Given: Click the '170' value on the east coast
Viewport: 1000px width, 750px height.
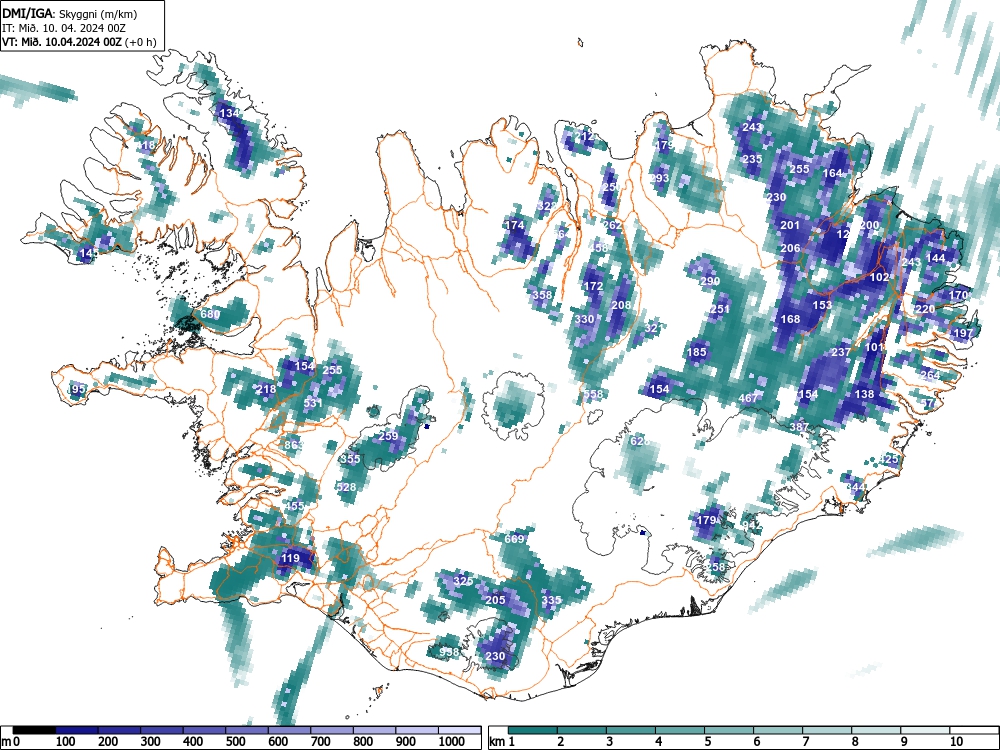Looking at the screenshot, I should pyautogui.click(x=958, y=295).
